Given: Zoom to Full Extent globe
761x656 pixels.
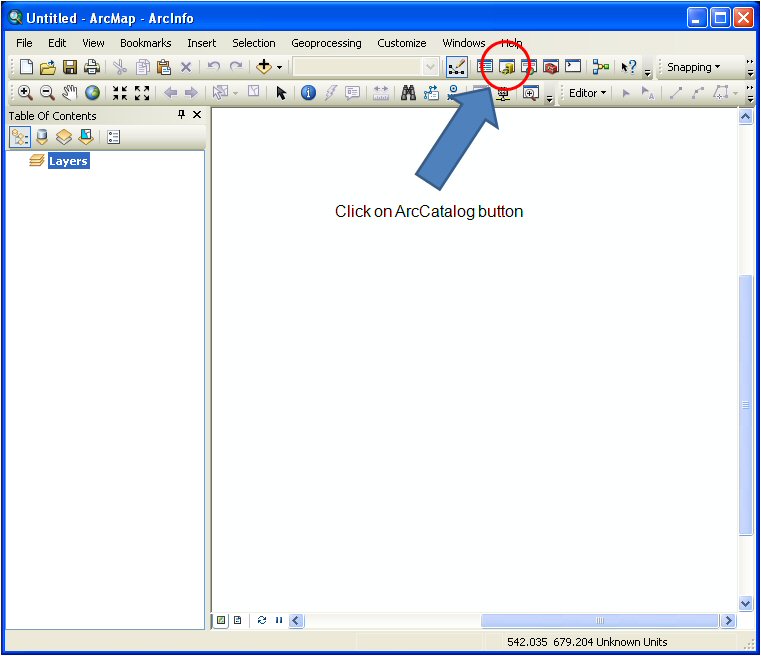Looking at the screenshot, I should point(92,92).
